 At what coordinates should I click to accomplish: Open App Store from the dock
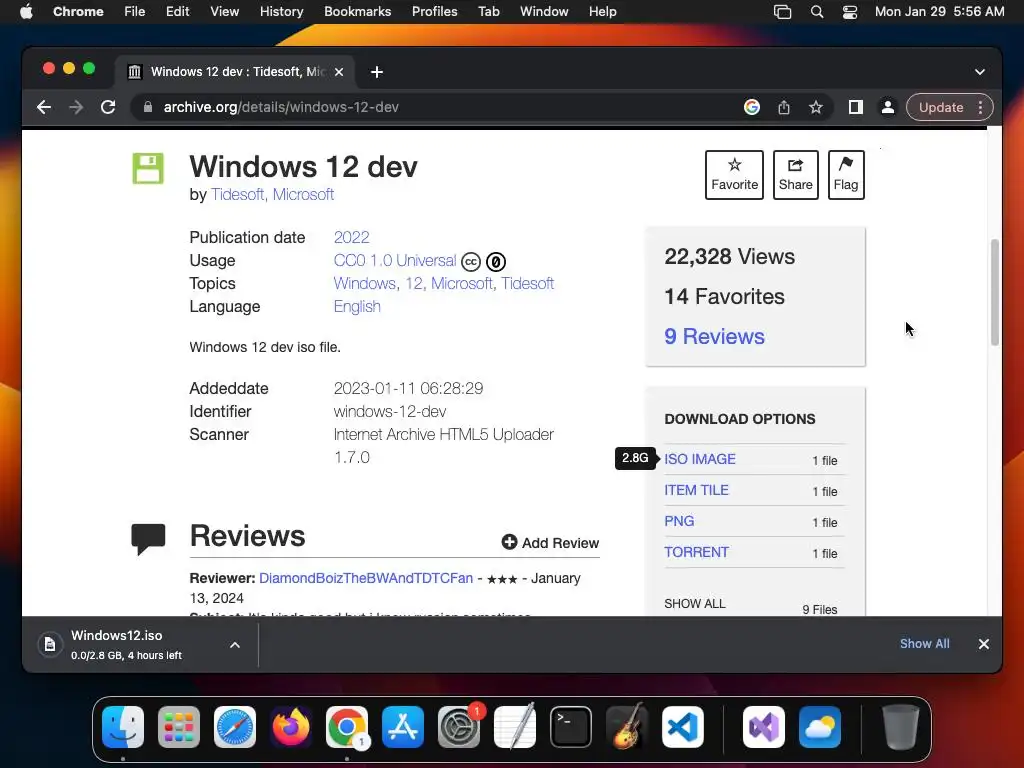(403, 727)
